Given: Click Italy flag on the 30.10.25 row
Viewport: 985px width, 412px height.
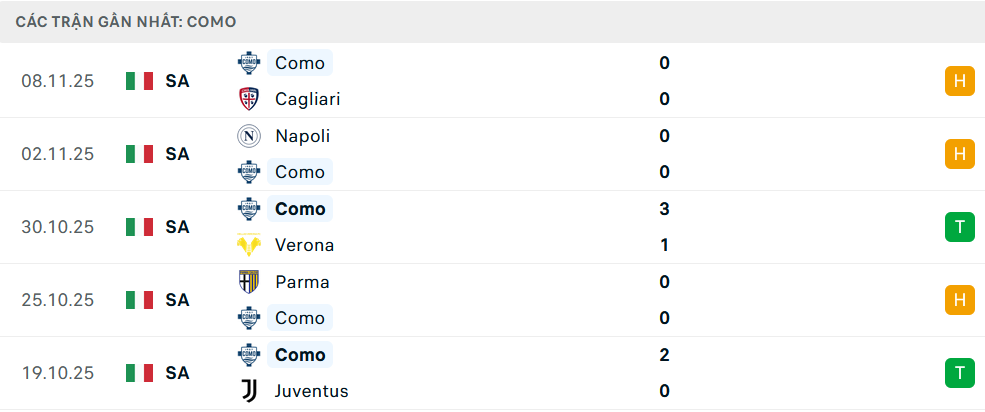Looking at the screenshot, I should click(x=139, y=227).
